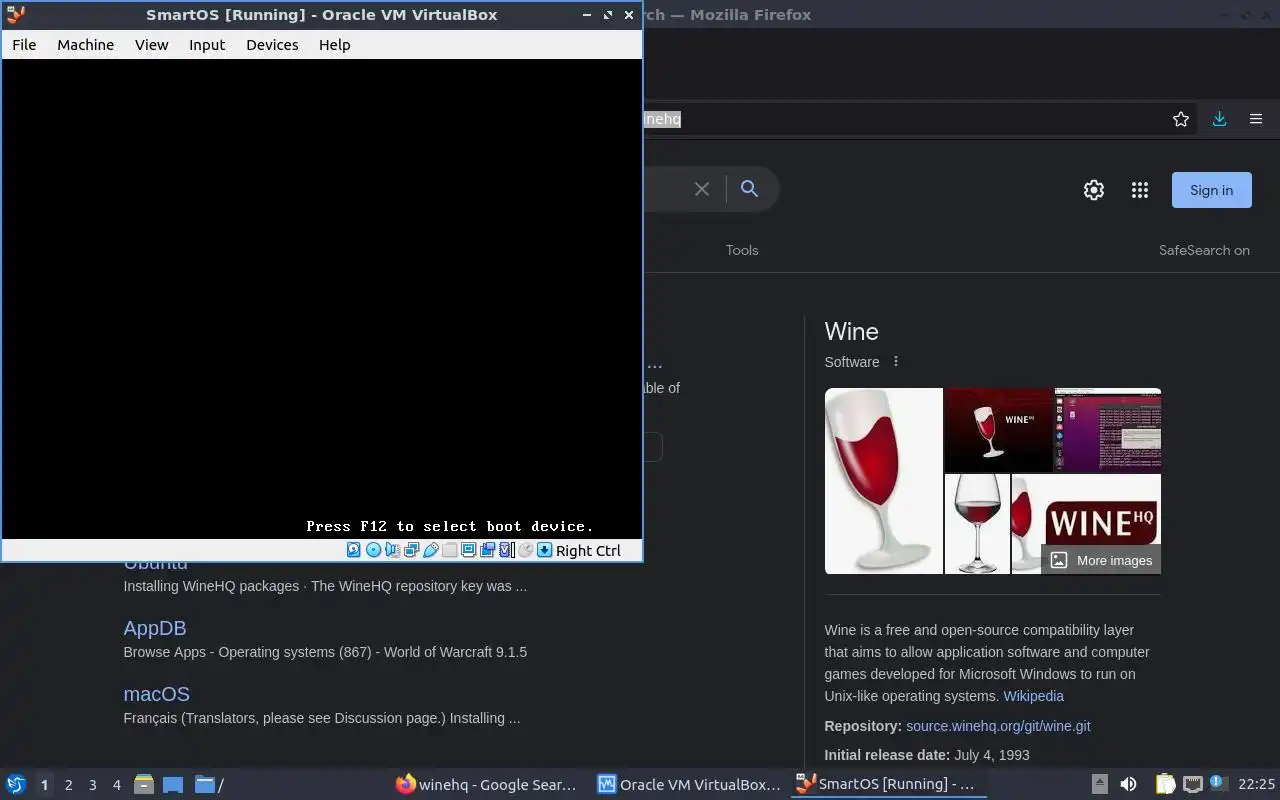
Task: Open the View menu in VirtualBox
Action: pos(152,45)
